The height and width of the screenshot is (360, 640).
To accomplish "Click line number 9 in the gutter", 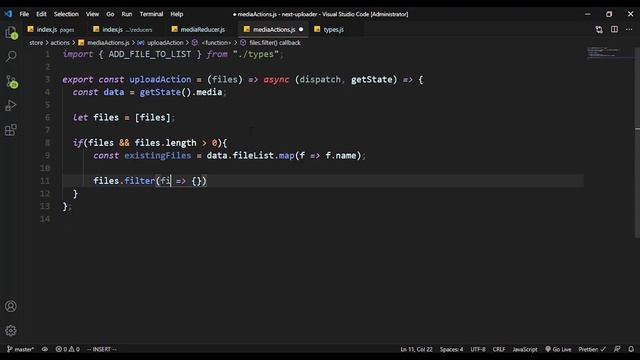I will [47, 156].
